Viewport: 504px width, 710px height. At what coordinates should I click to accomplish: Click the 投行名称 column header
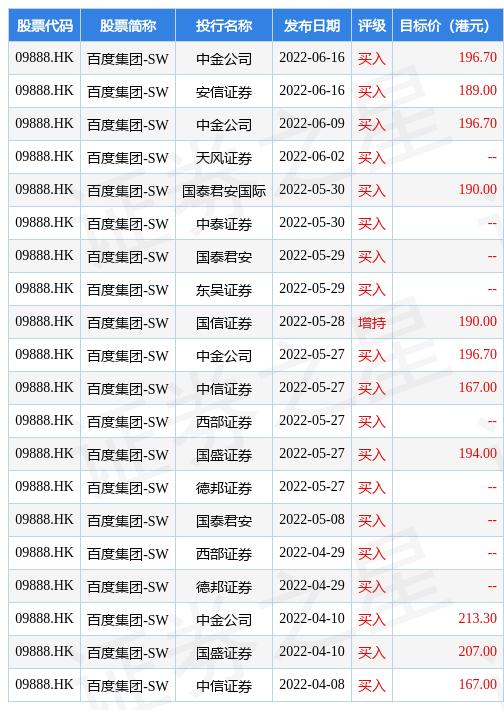click(224, 25)
